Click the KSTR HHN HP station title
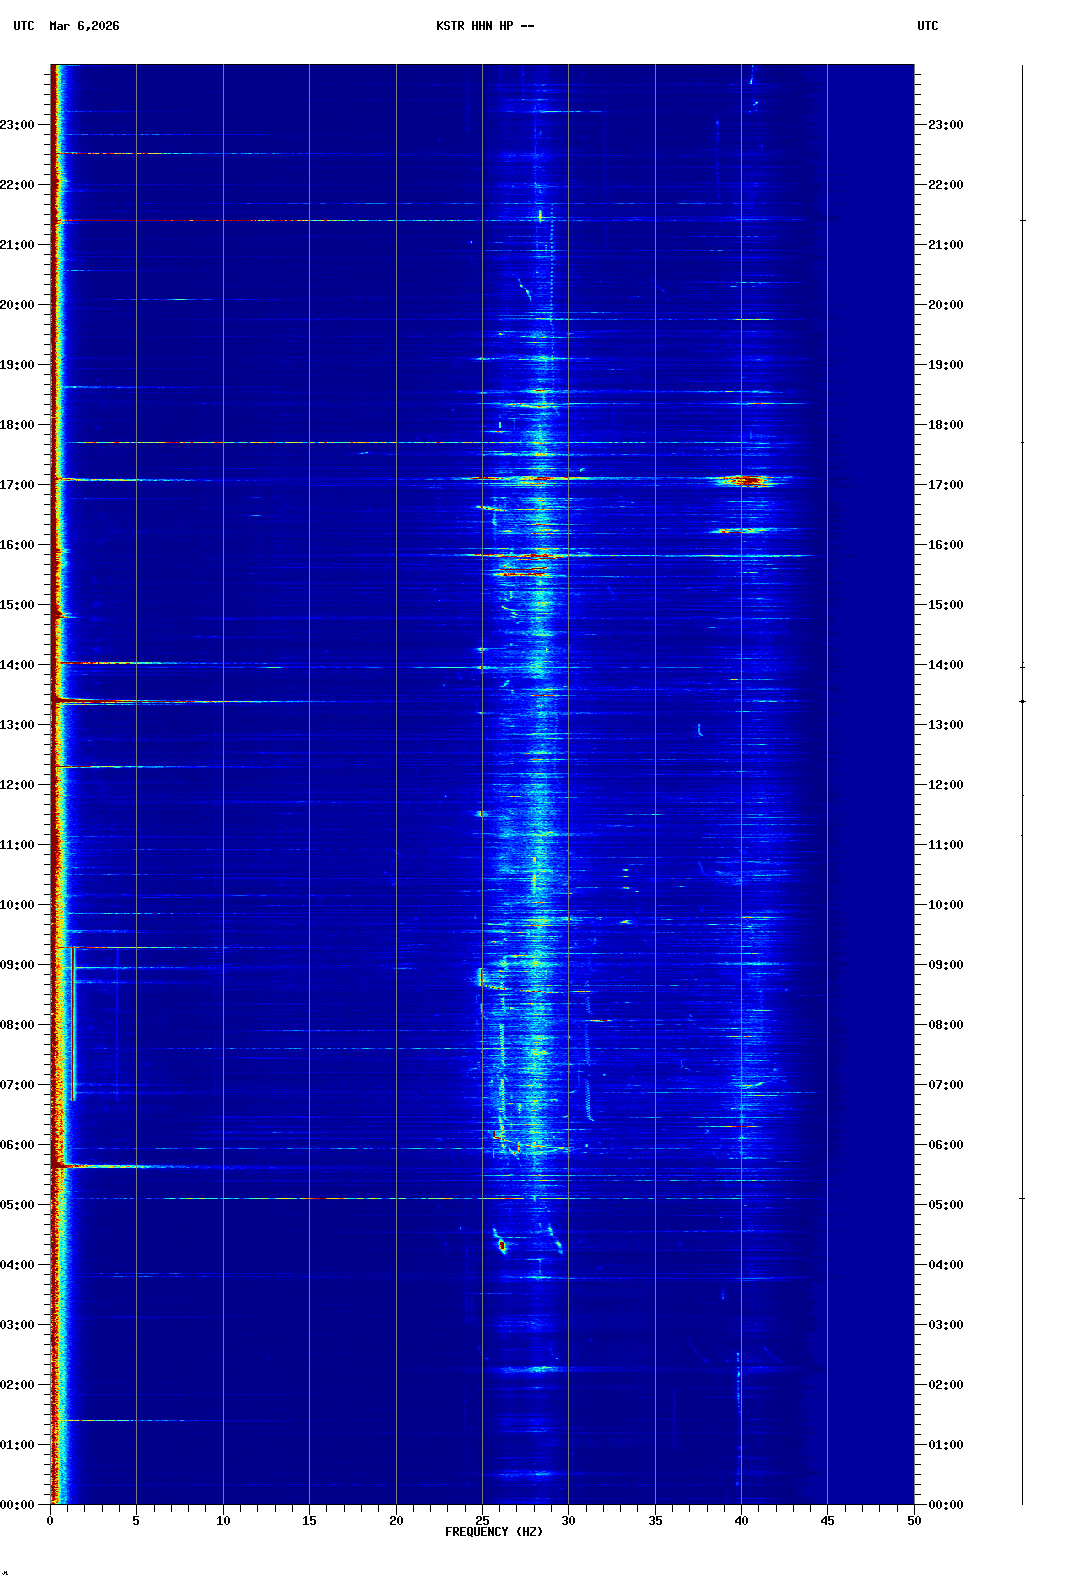 tap(484, 26)
